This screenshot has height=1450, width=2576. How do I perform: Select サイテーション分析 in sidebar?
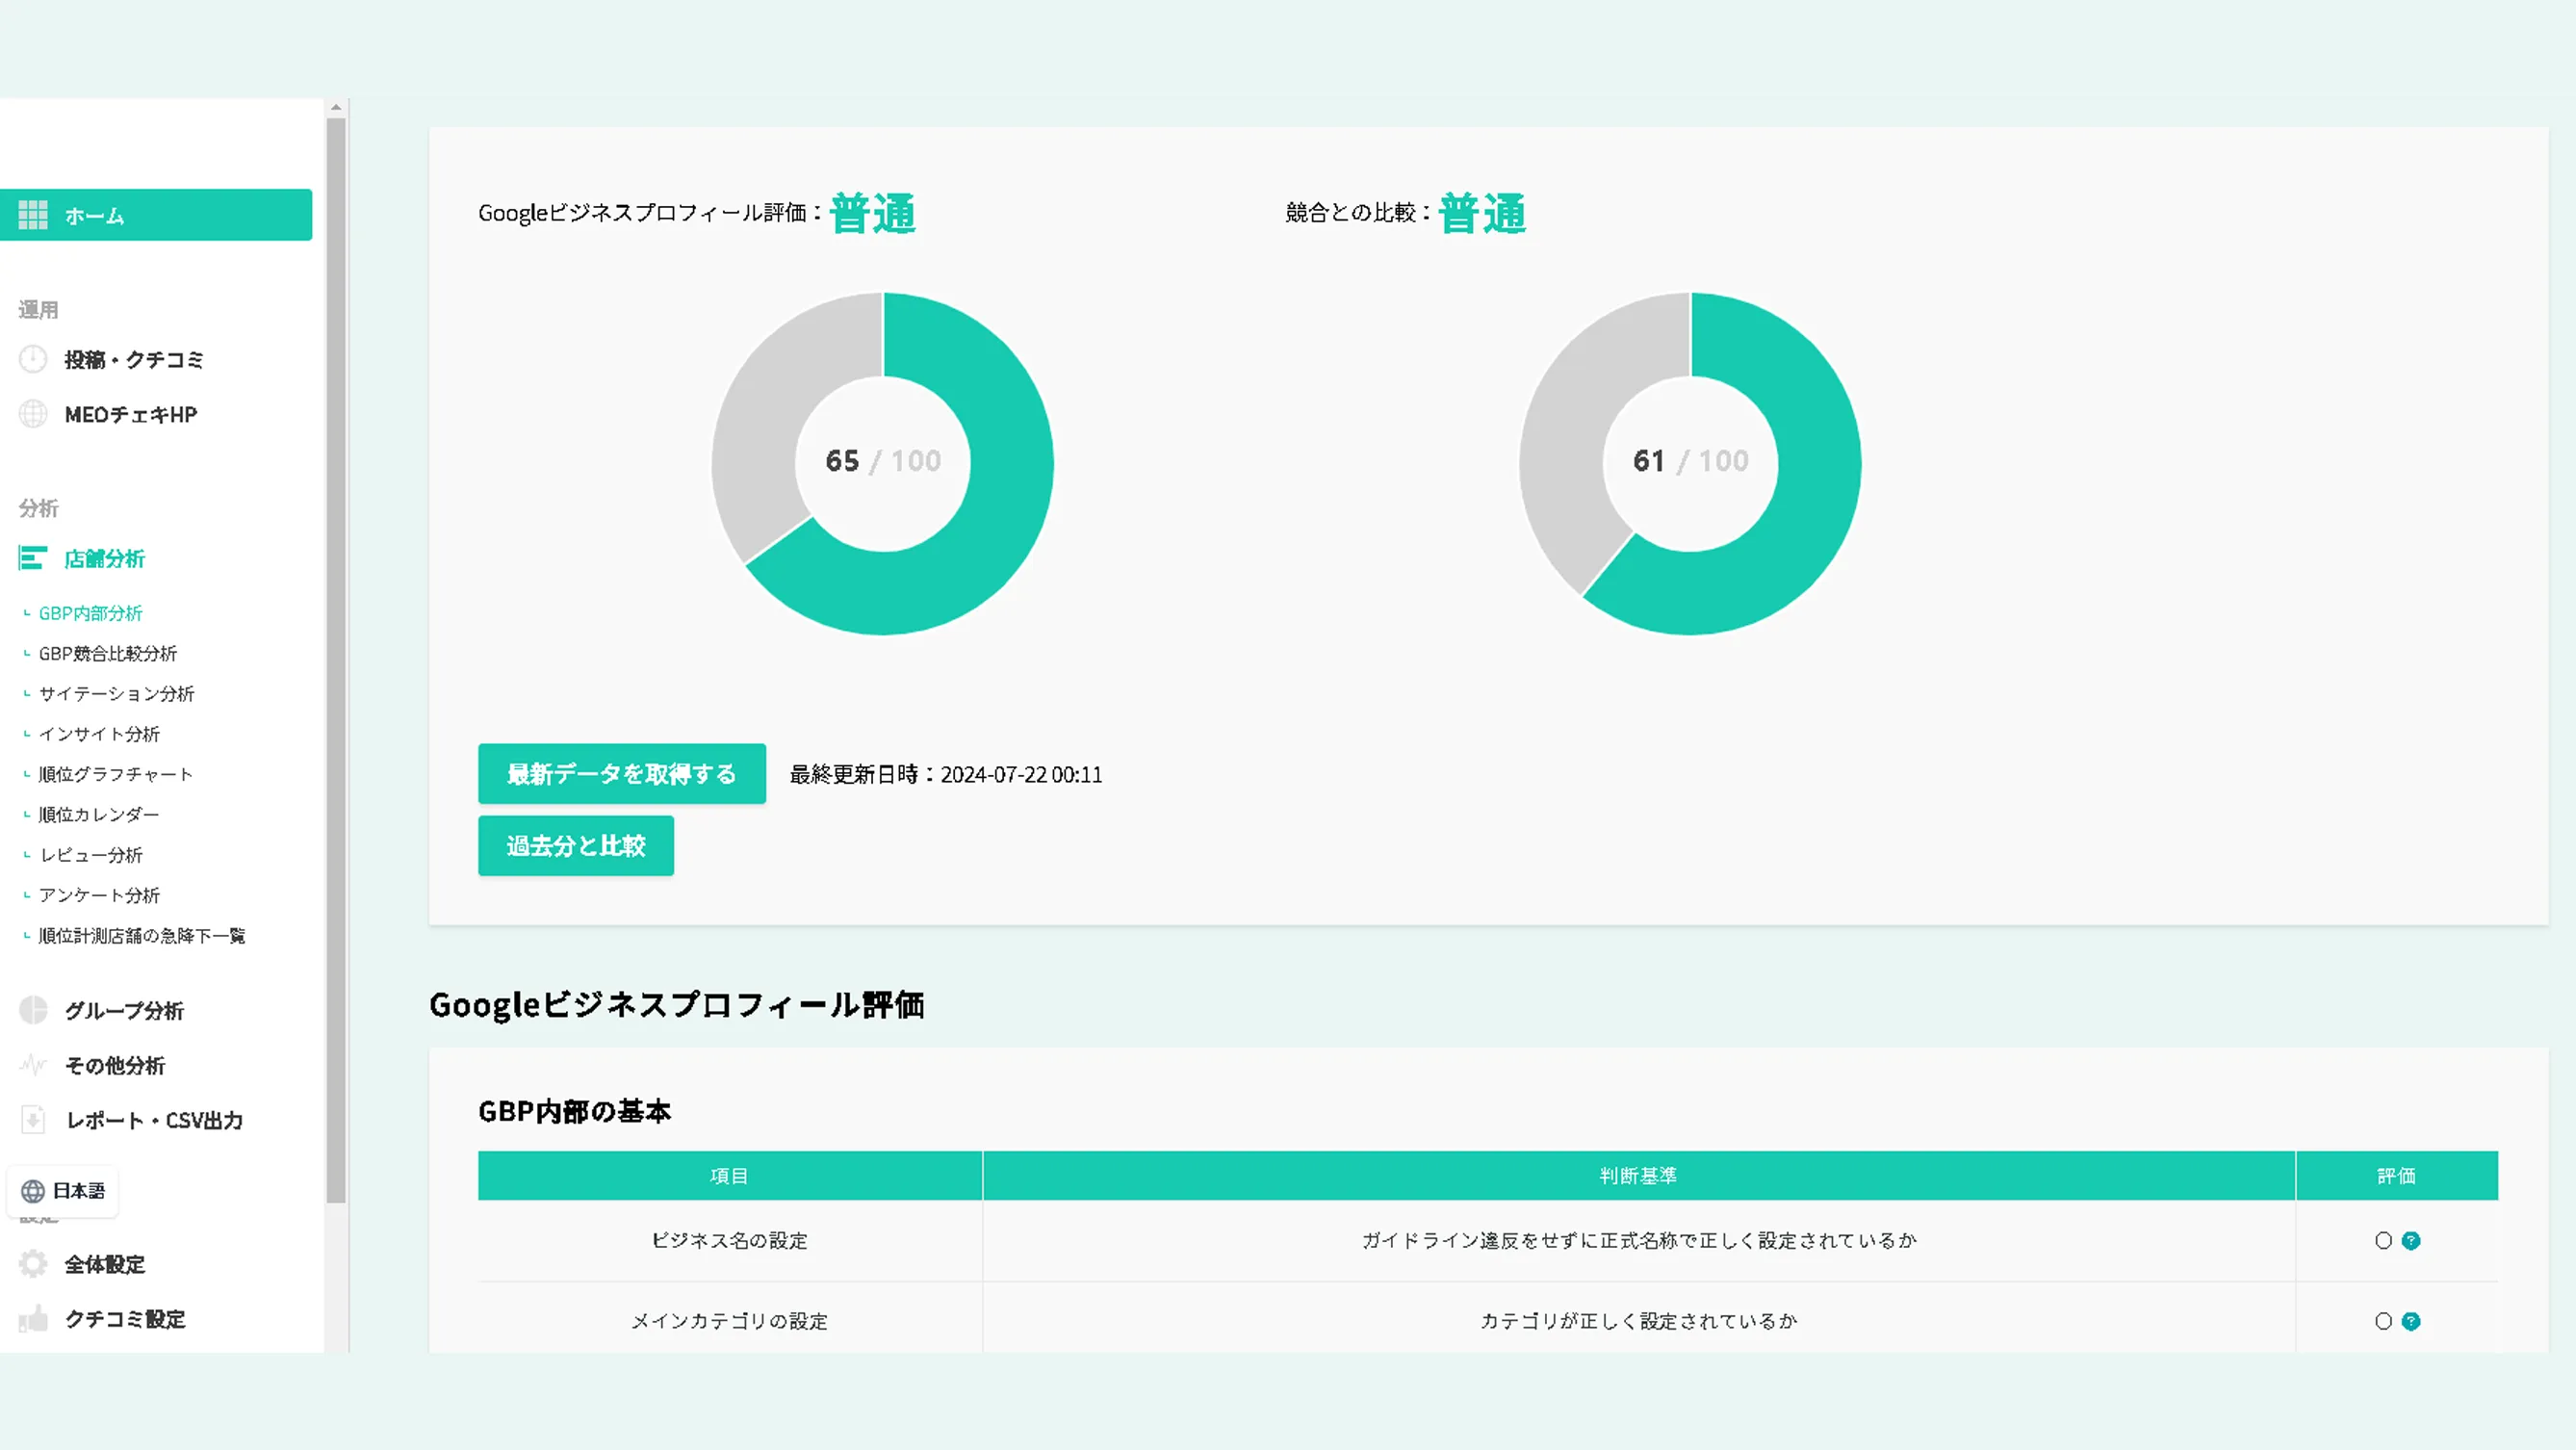pyautogui.click(x=116, y=694)
